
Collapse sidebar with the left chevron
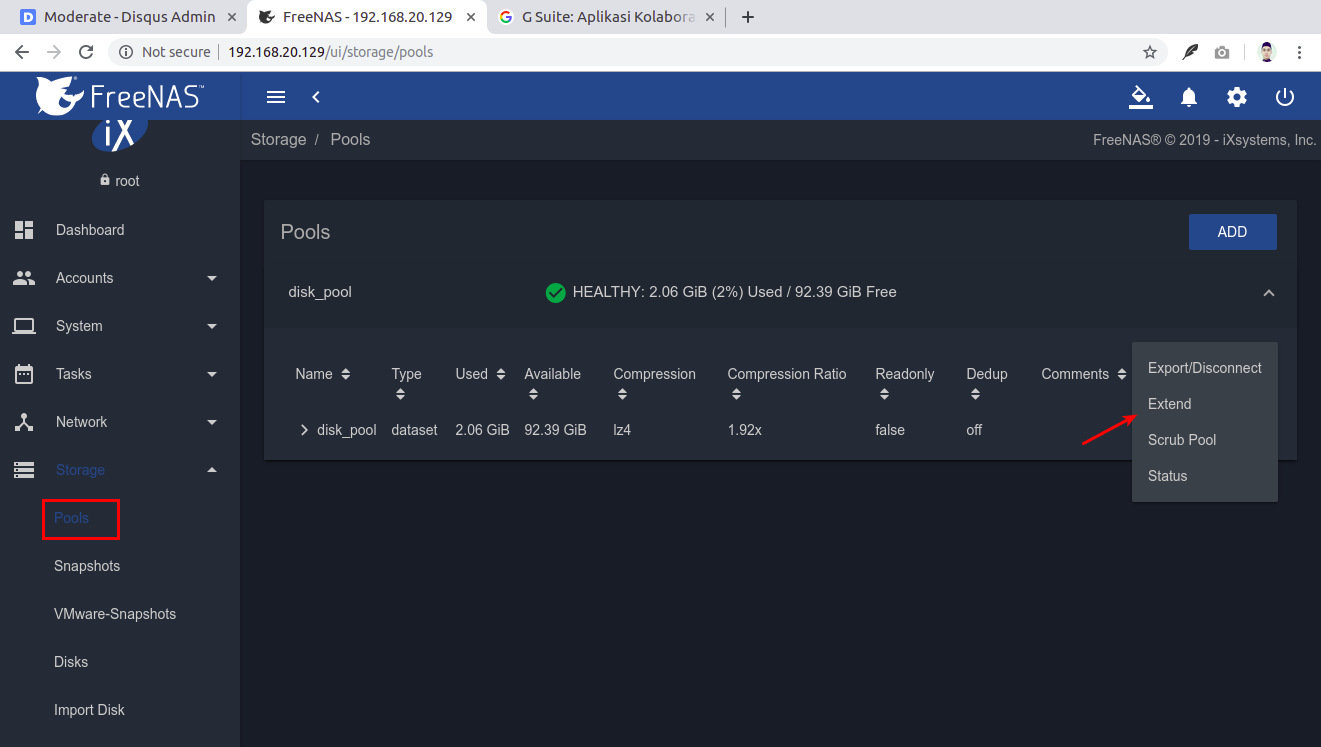point(315,97)
